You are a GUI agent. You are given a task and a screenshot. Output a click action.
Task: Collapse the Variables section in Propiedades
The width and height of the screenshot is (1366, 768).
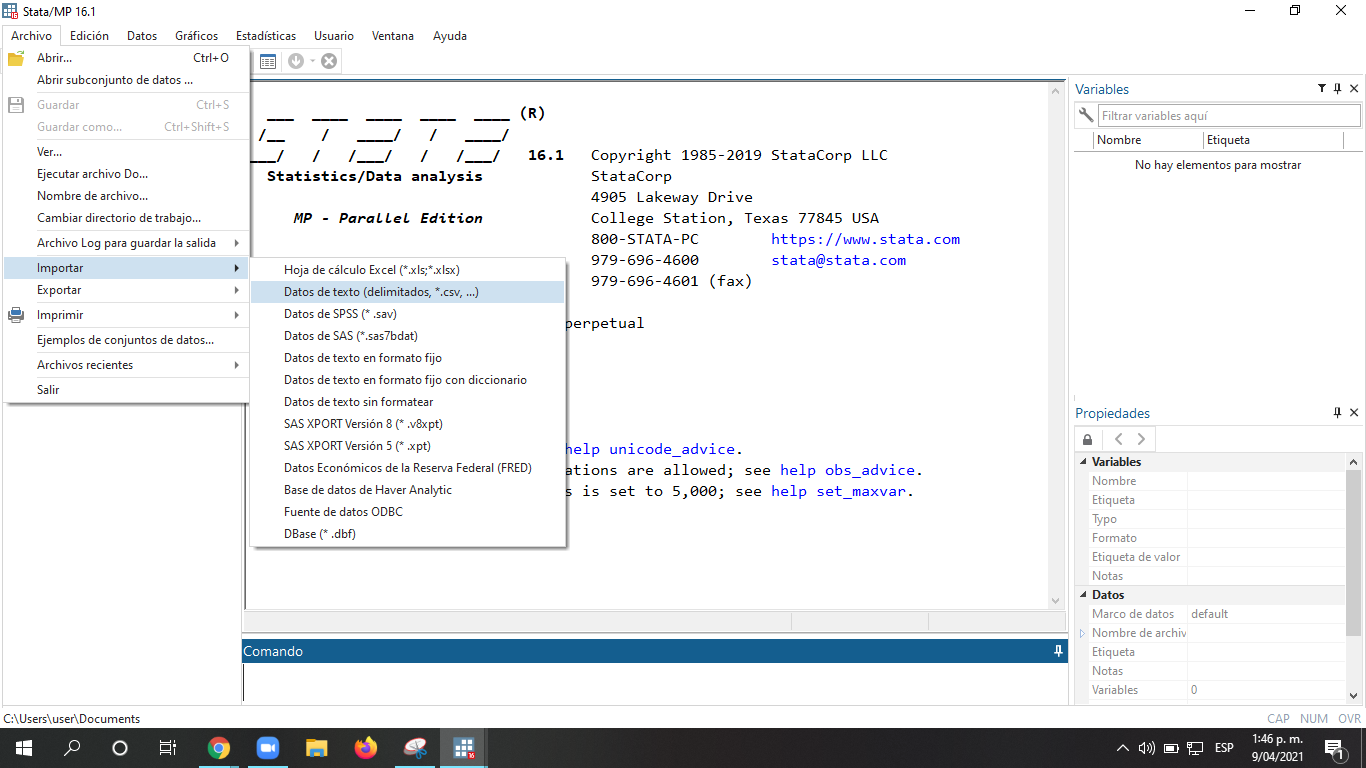pos(1082,462)
